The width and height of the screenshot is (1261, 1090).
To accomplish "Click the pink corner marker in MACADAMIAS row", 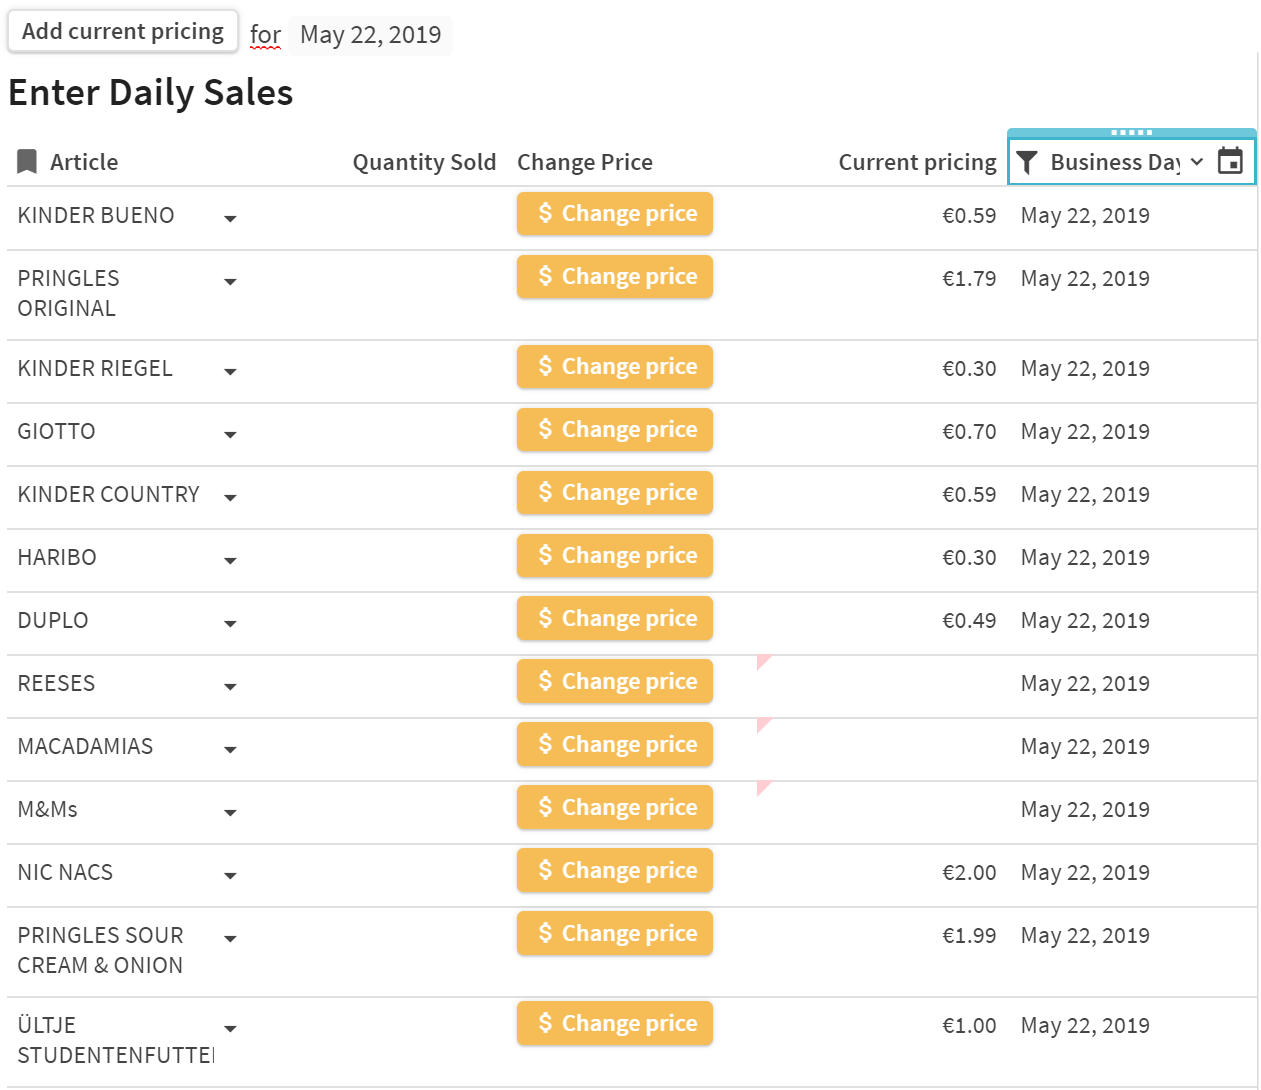I will [763, 724].
